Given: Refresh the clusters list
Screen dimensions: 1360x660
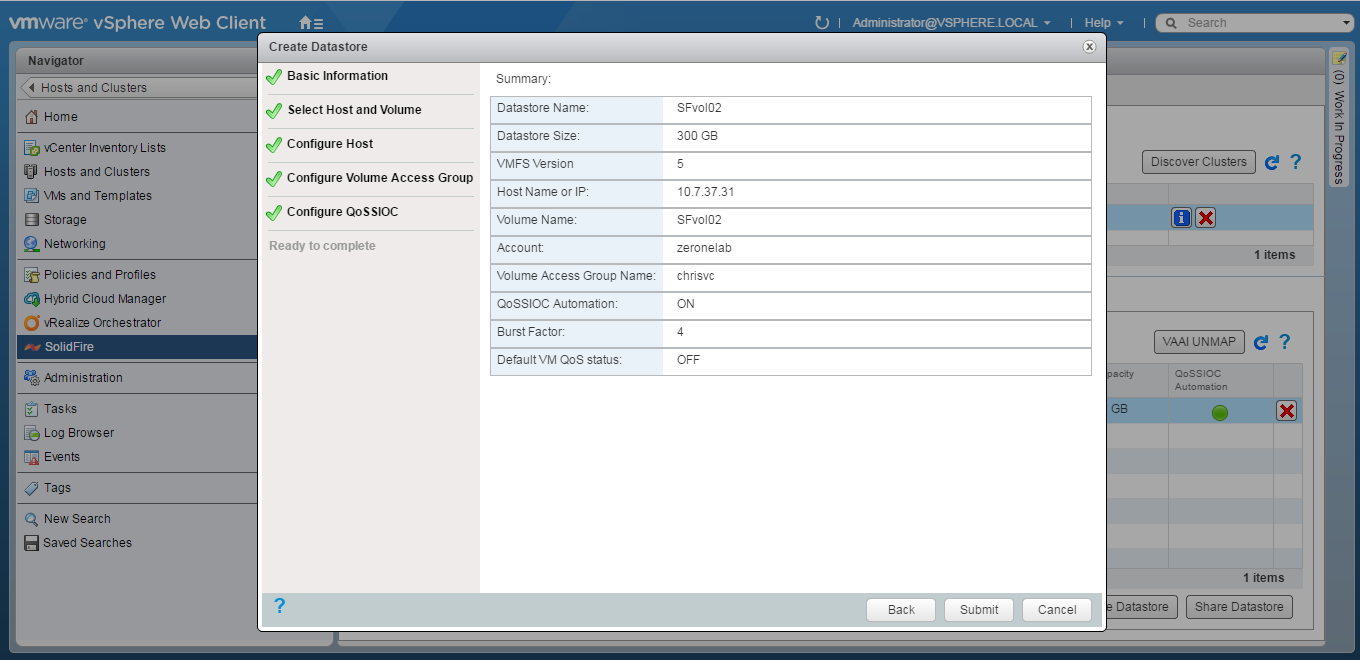Looking at the screenshot, I should (1272, 162).
